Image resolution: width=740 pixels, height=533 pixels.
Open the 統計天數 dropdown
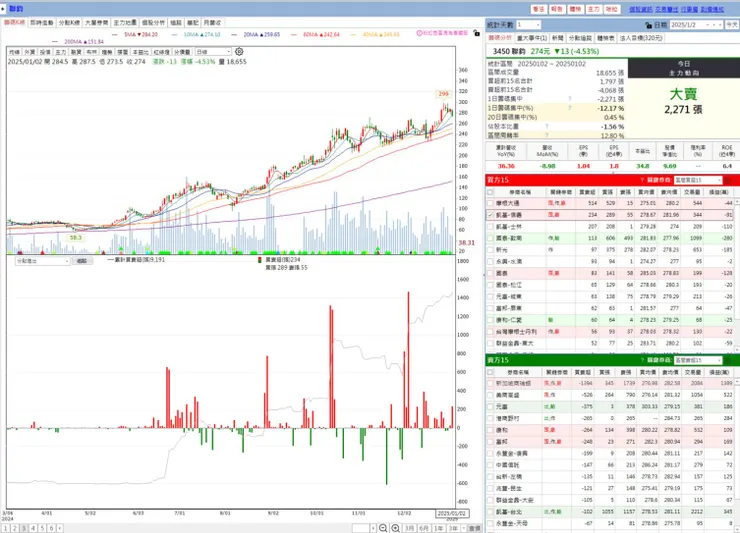529,25
